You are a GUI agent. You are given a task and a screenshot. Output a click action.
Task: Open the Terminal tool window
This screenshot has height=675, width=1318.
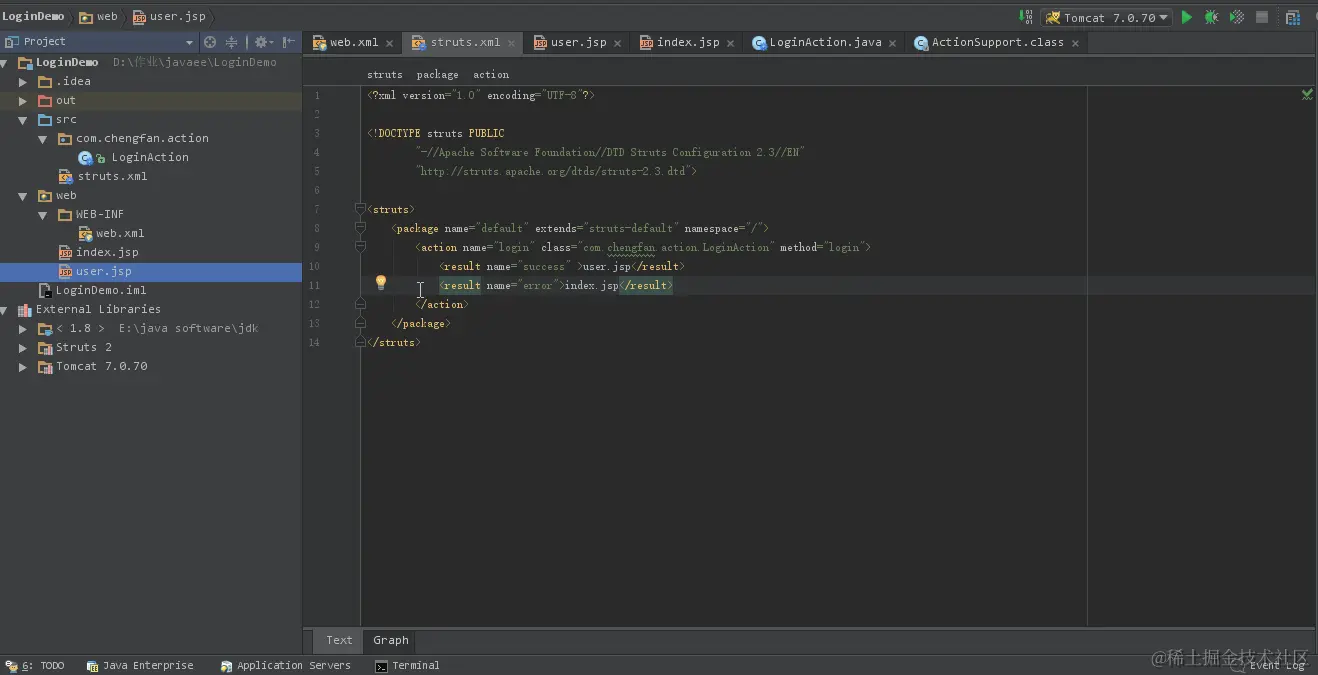click(407, 666)
